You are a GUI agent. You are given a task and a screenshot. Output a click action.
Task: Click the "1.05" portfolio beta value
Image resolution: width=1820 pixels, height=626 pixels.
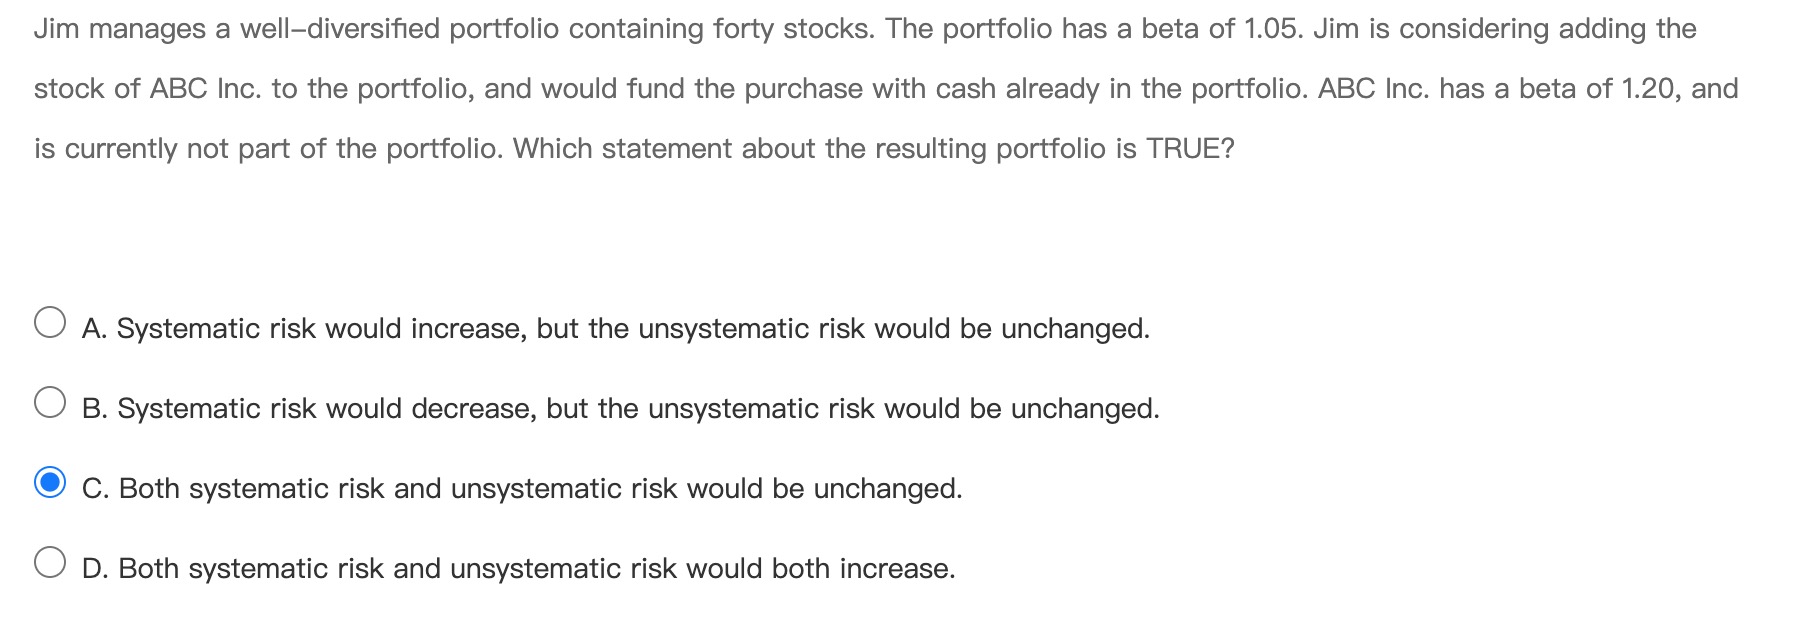coord(1270,29)
